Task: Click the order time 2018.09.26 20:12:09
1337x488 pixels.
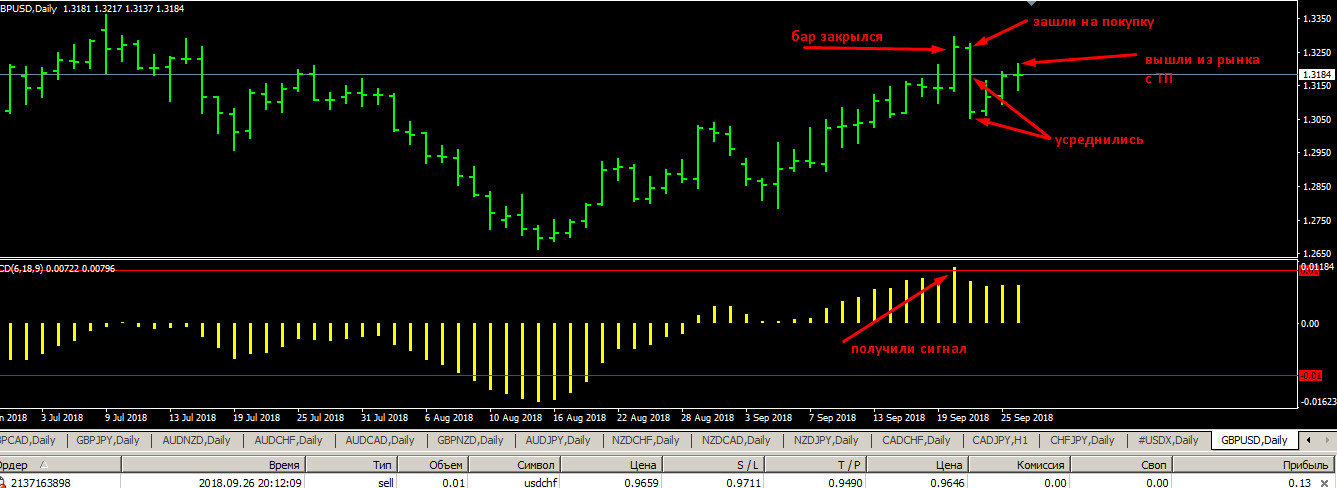Action: pos(249,482)
